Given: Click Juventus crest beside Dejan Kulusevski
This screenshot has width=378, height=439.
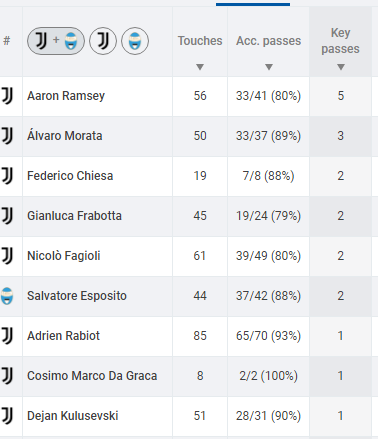Looking at the screenshot, I should tap(7, 416).
